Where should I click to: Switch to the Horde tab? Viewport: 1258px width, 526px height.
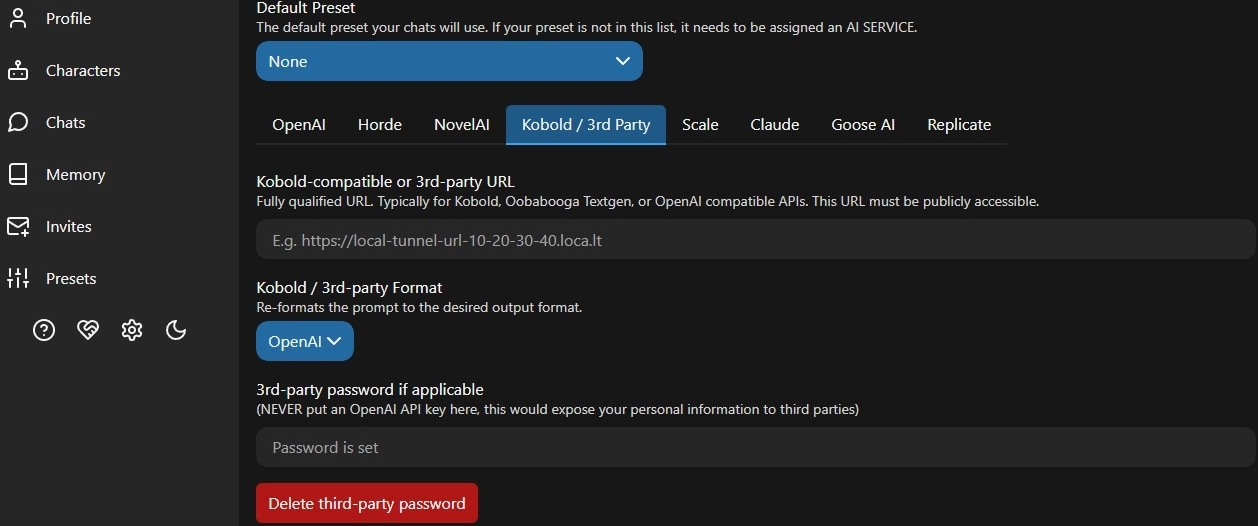380,125
